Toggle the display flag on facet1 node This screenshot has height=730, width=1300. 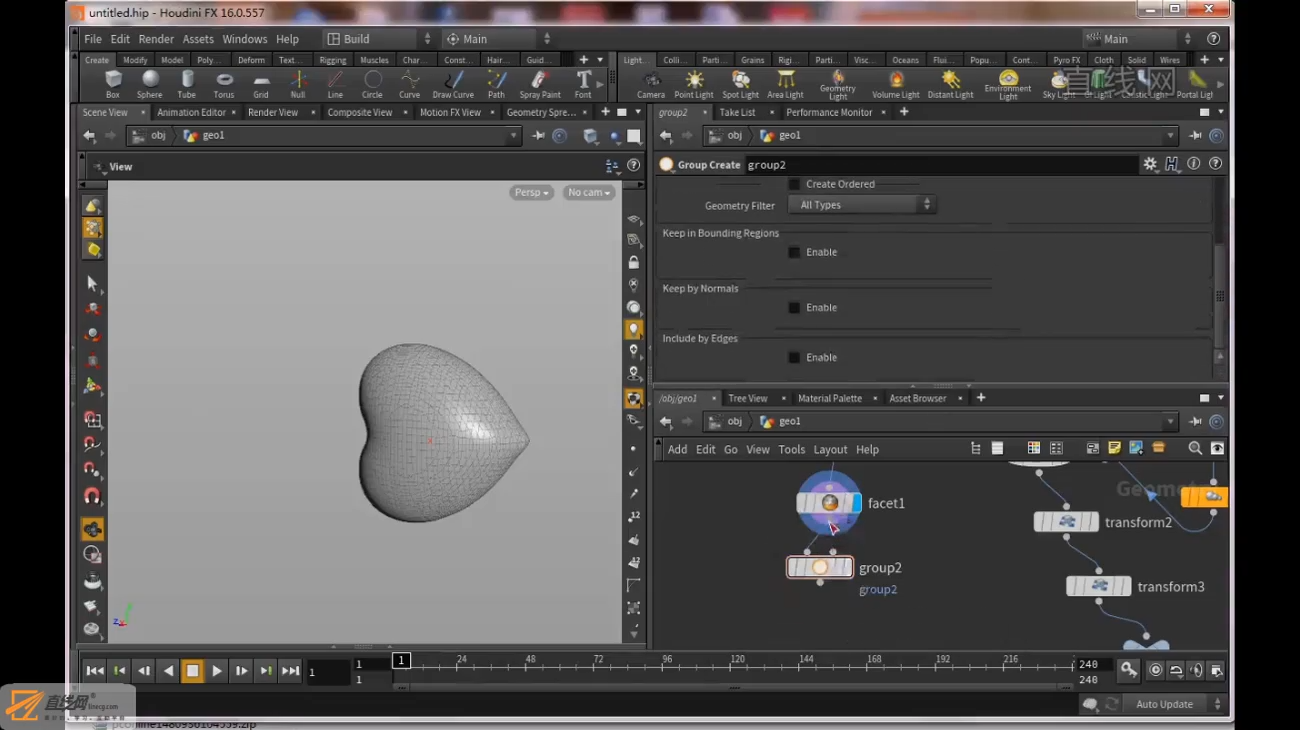click(856, 503)
